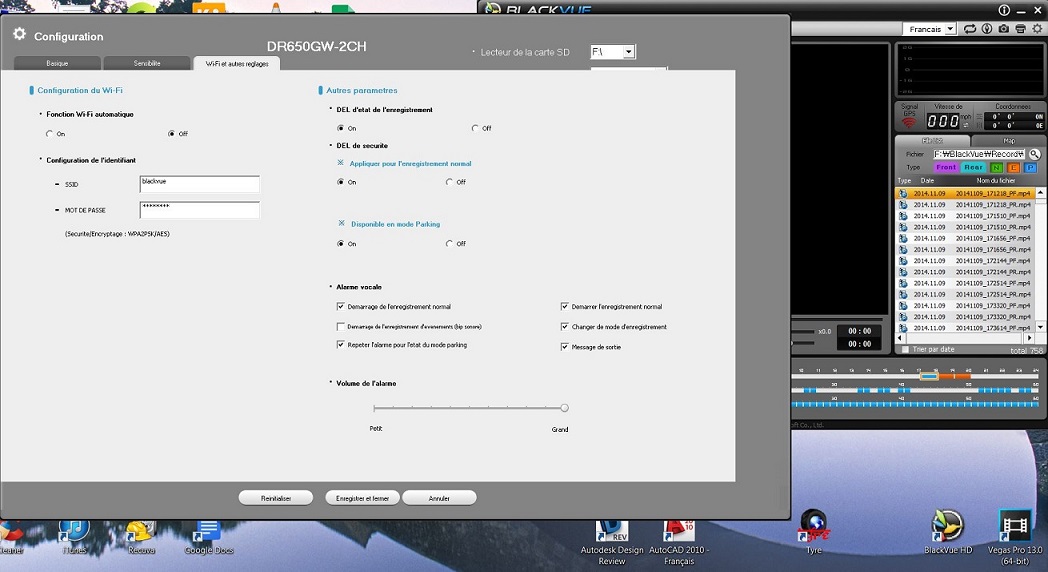This screenshot has height=572, width=1048.
Task: Click the compass icon in BlackVue toolbar
Action: pos(987,29)
